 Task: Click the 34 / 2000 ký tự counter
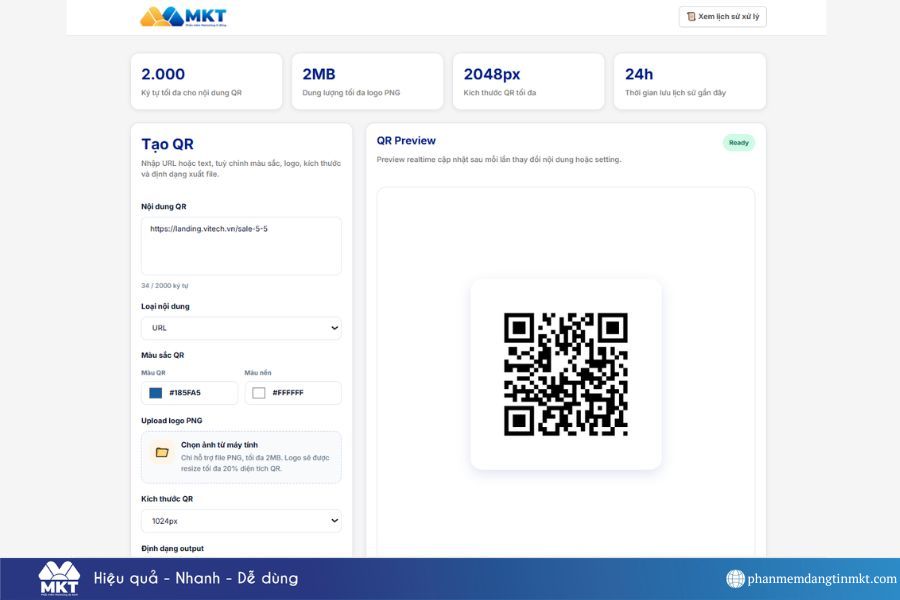(x=165, y=285)
